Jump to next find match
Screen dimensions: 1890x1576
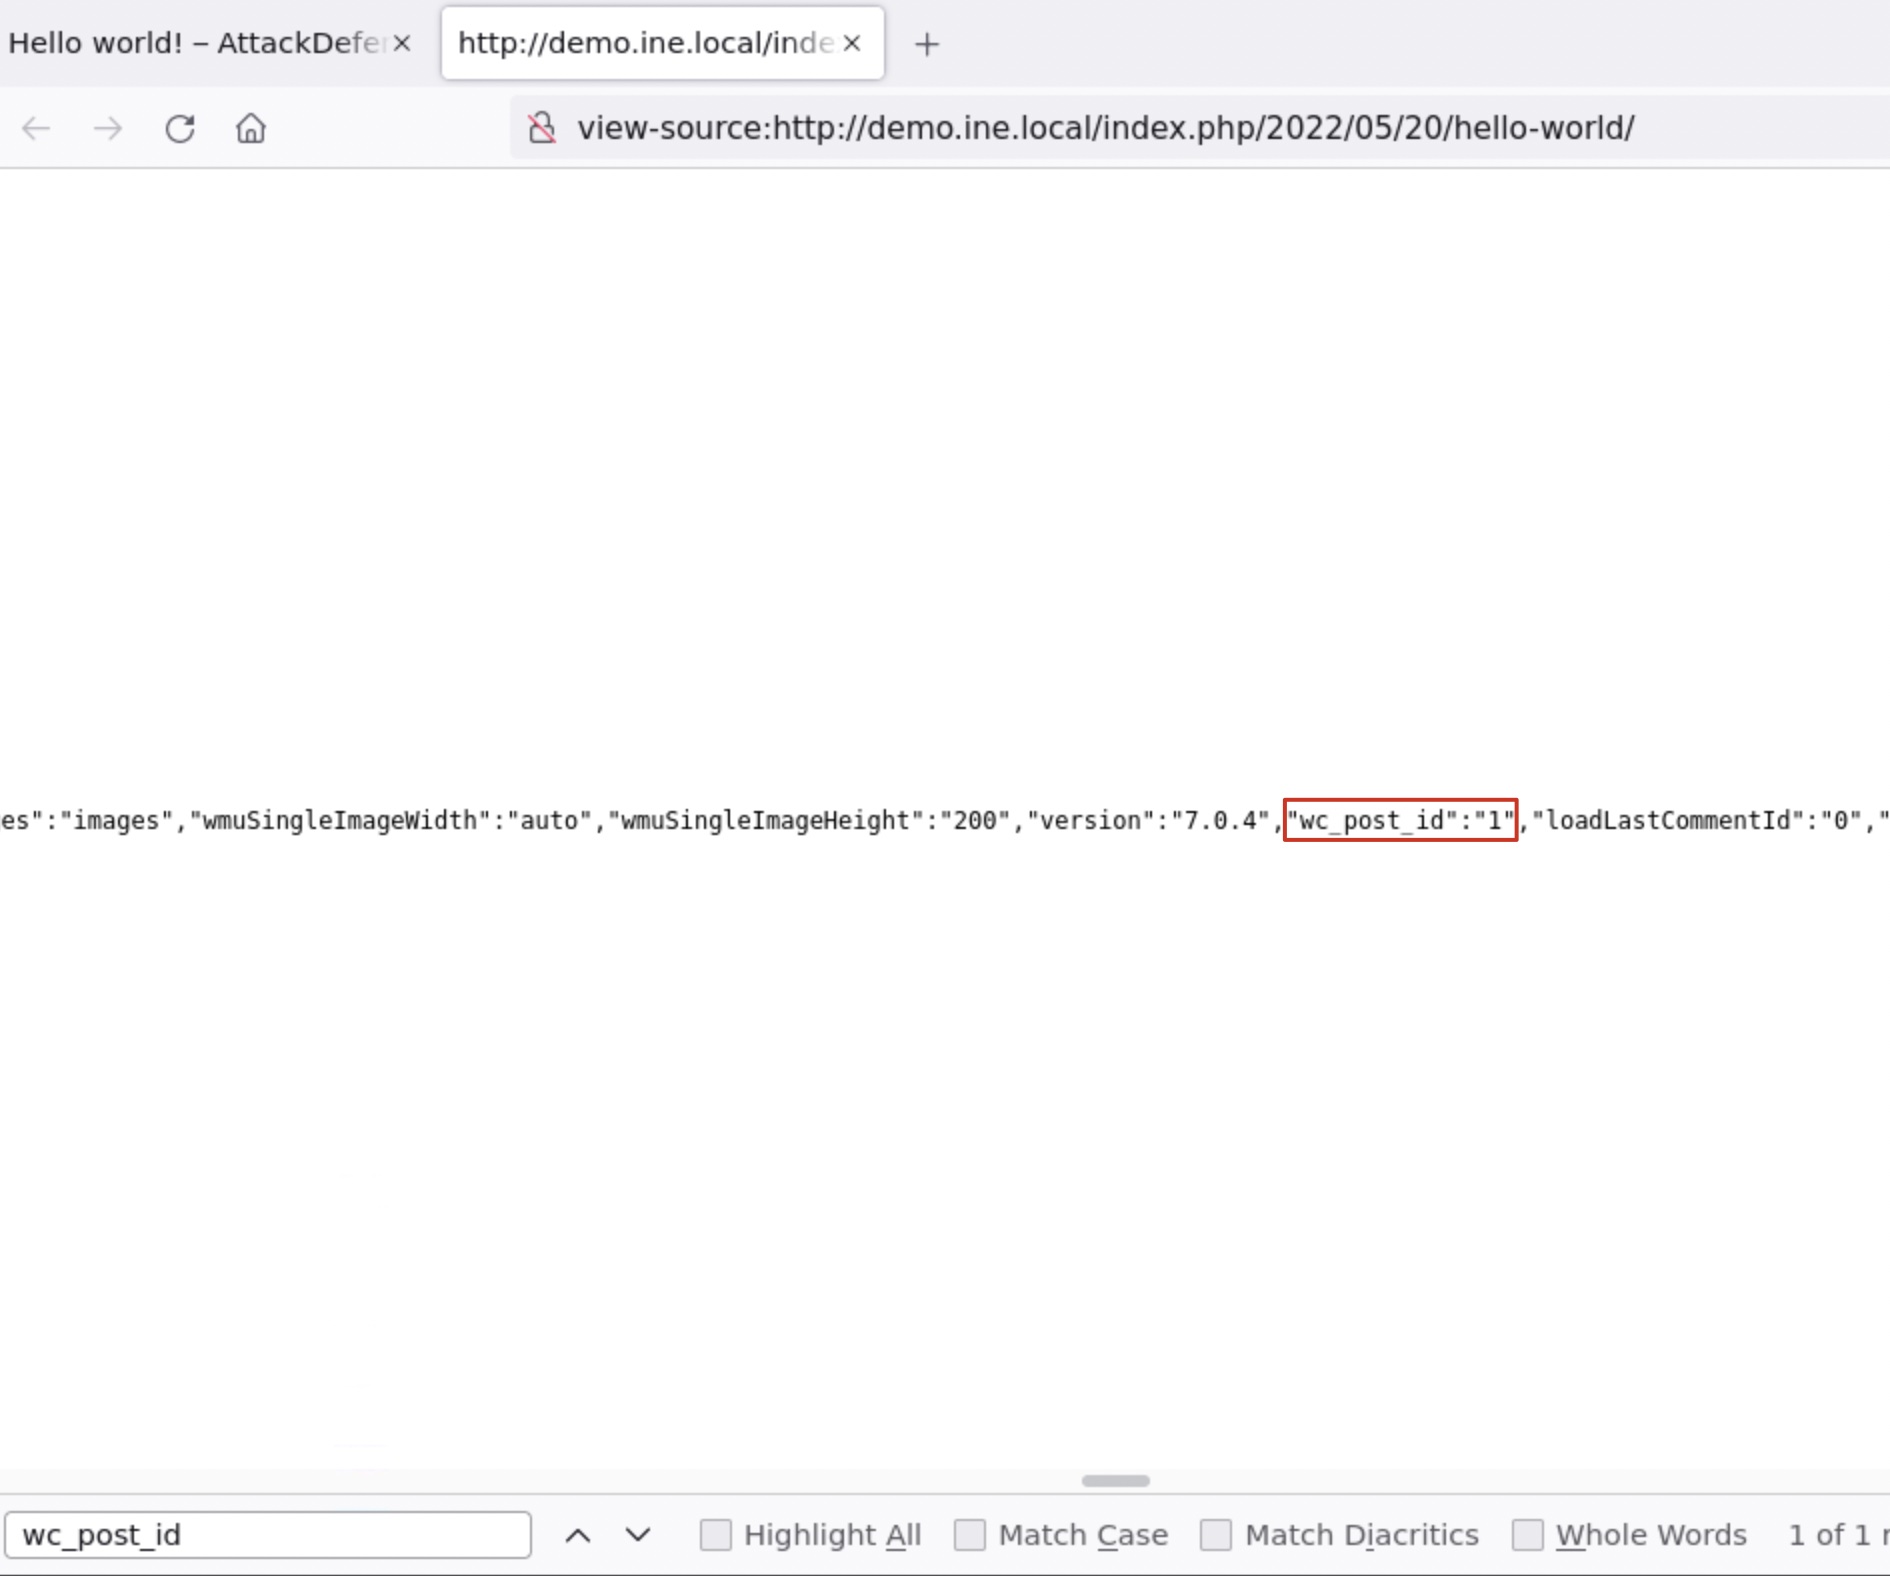coord(637,1535)
